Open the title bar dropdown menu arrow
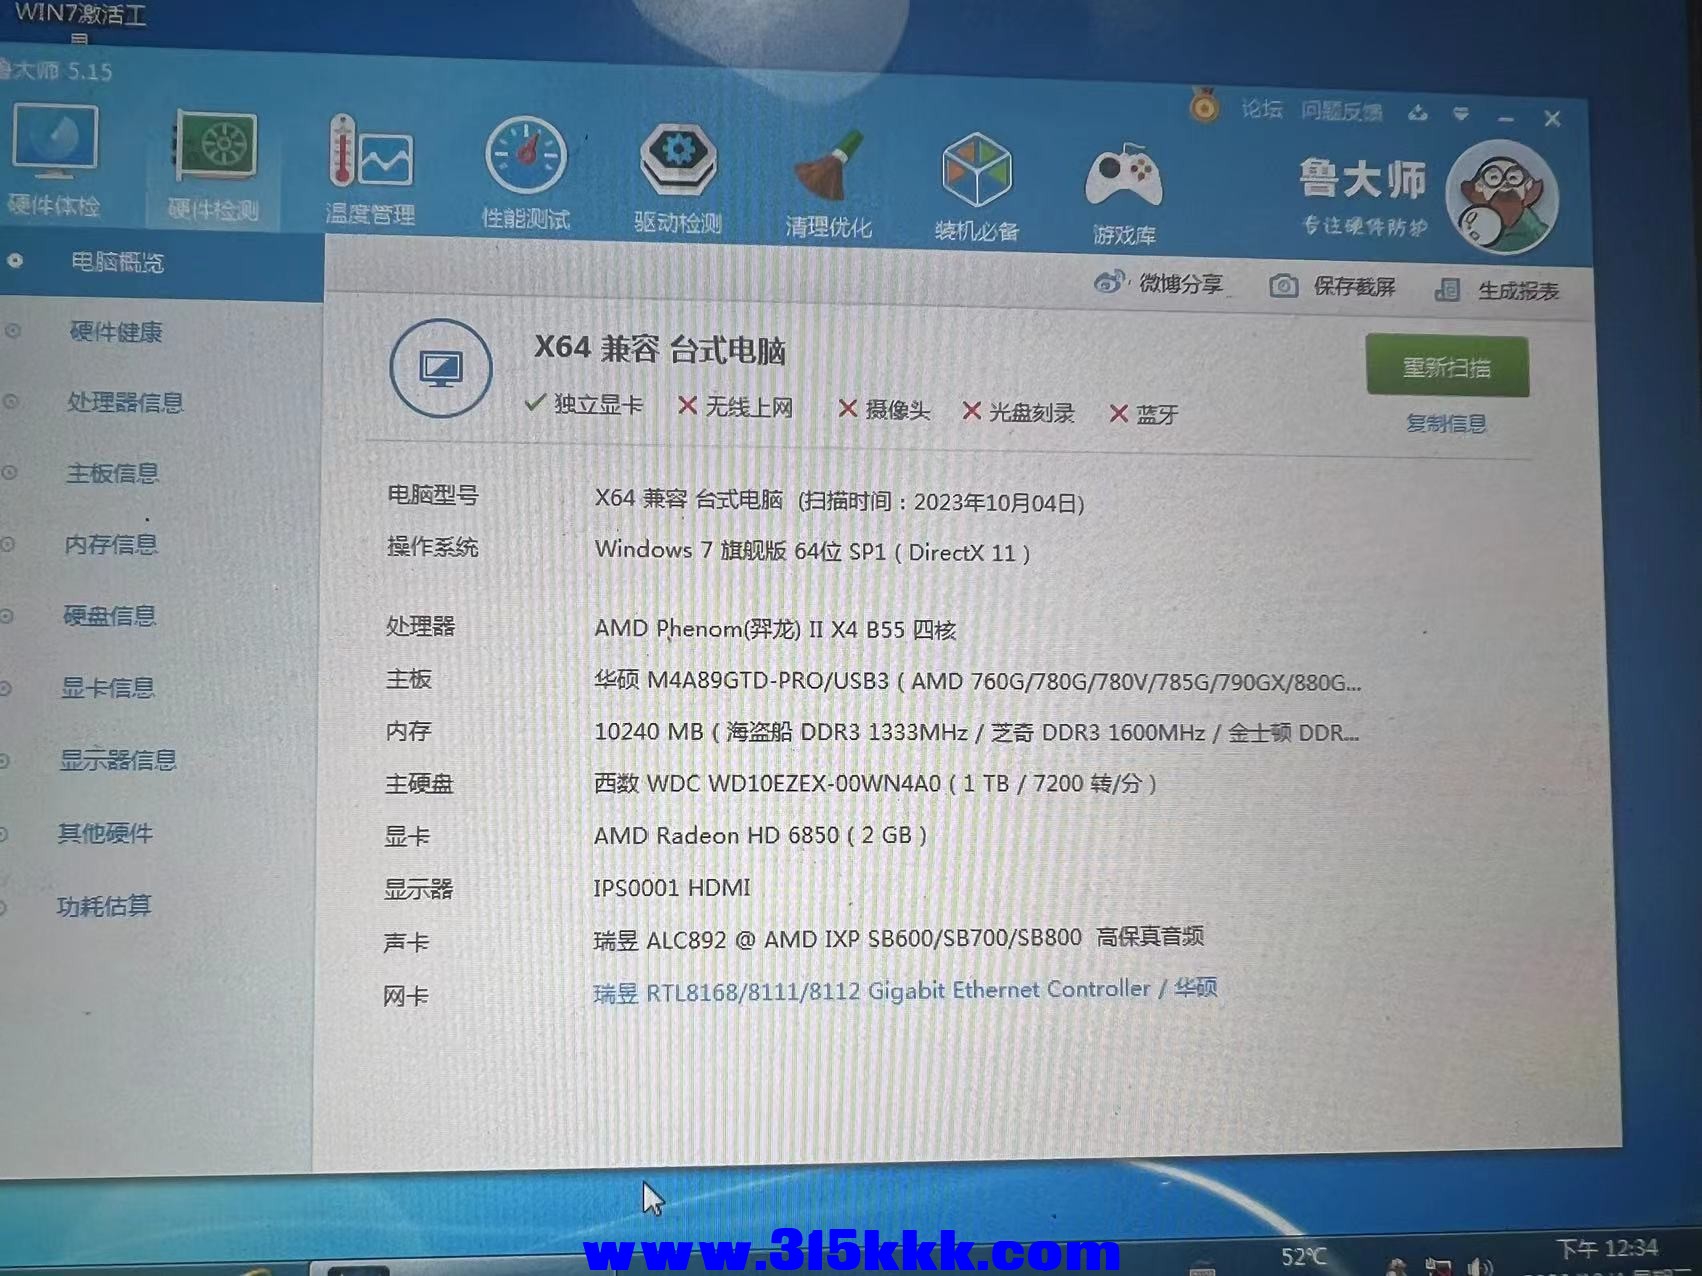 (x=1461, y=114)
